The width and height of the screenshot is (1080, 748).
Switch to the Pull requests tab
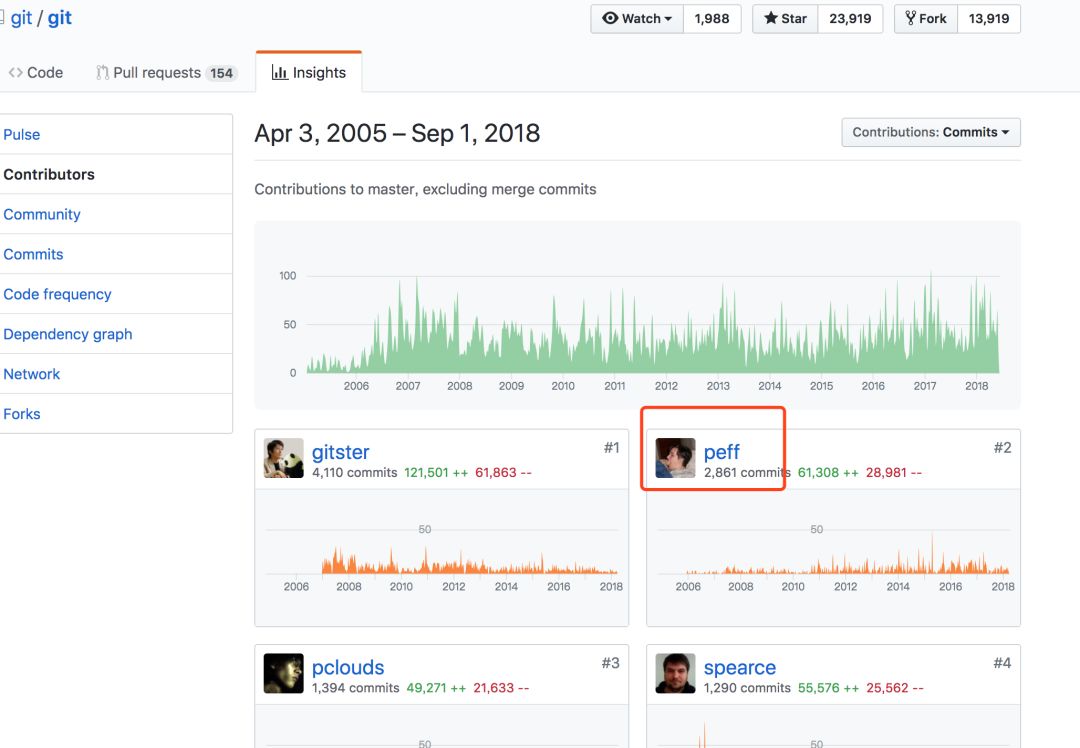point(166,72)
